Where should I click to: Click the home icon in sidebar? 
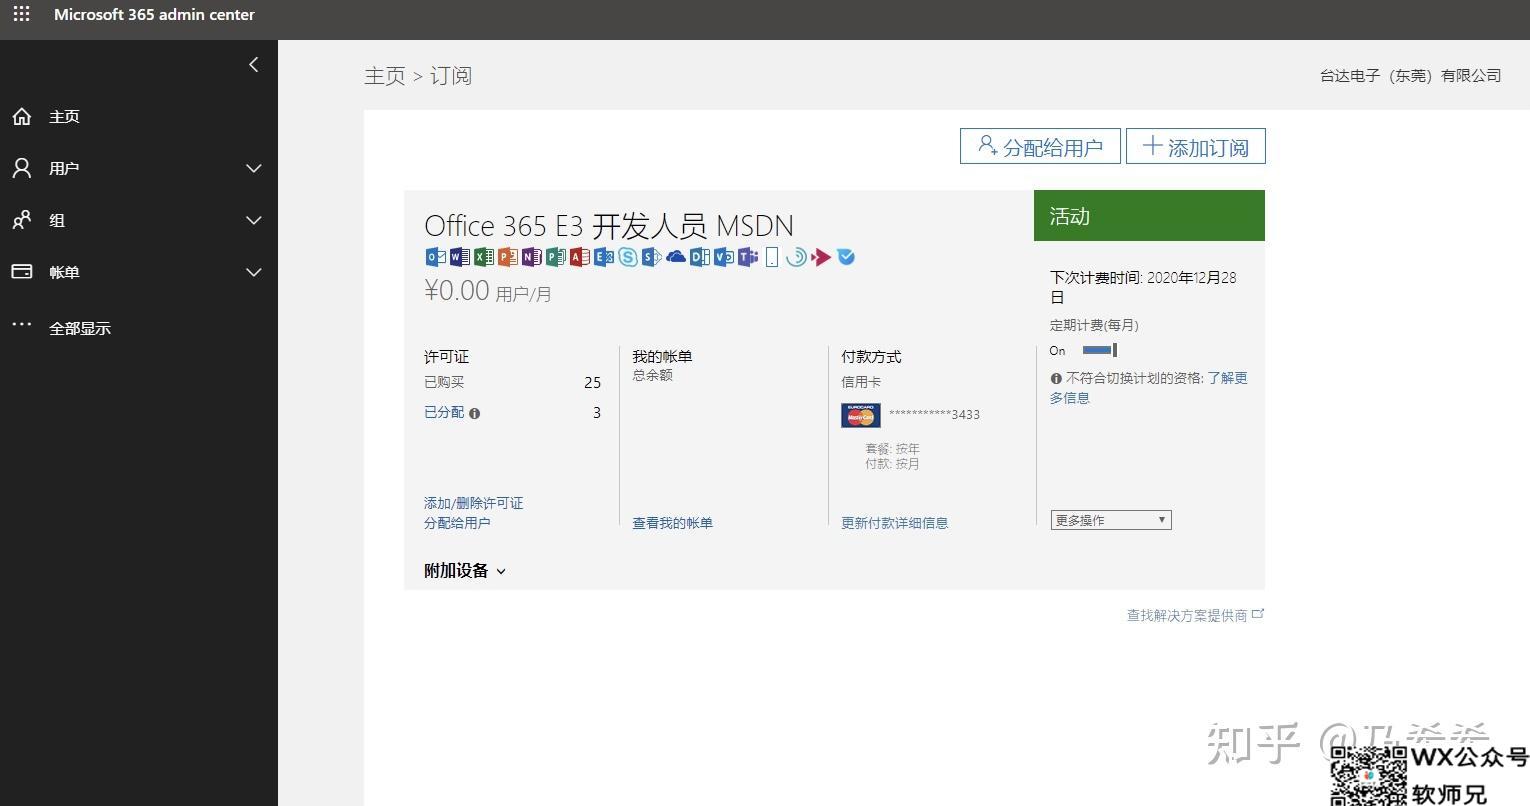[22, 116]
